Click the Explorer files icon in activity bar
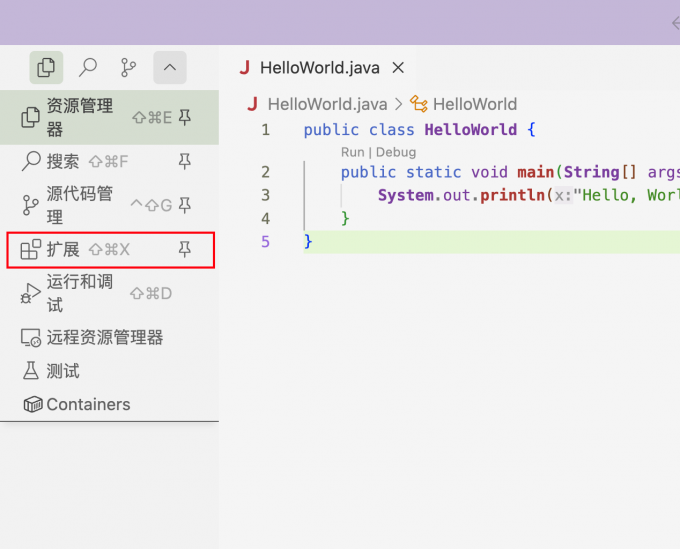680x549 pixels. tap(46, 68)
